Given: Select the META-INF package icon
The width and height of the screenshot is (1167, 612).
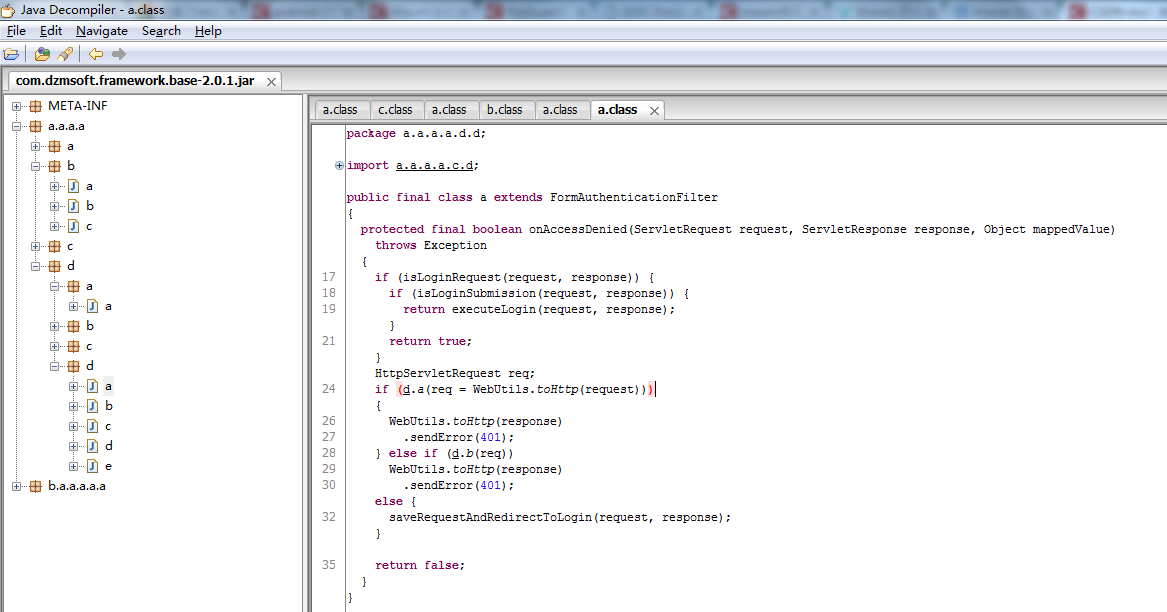Looking at the screenshot, I should tap(35, 106).
